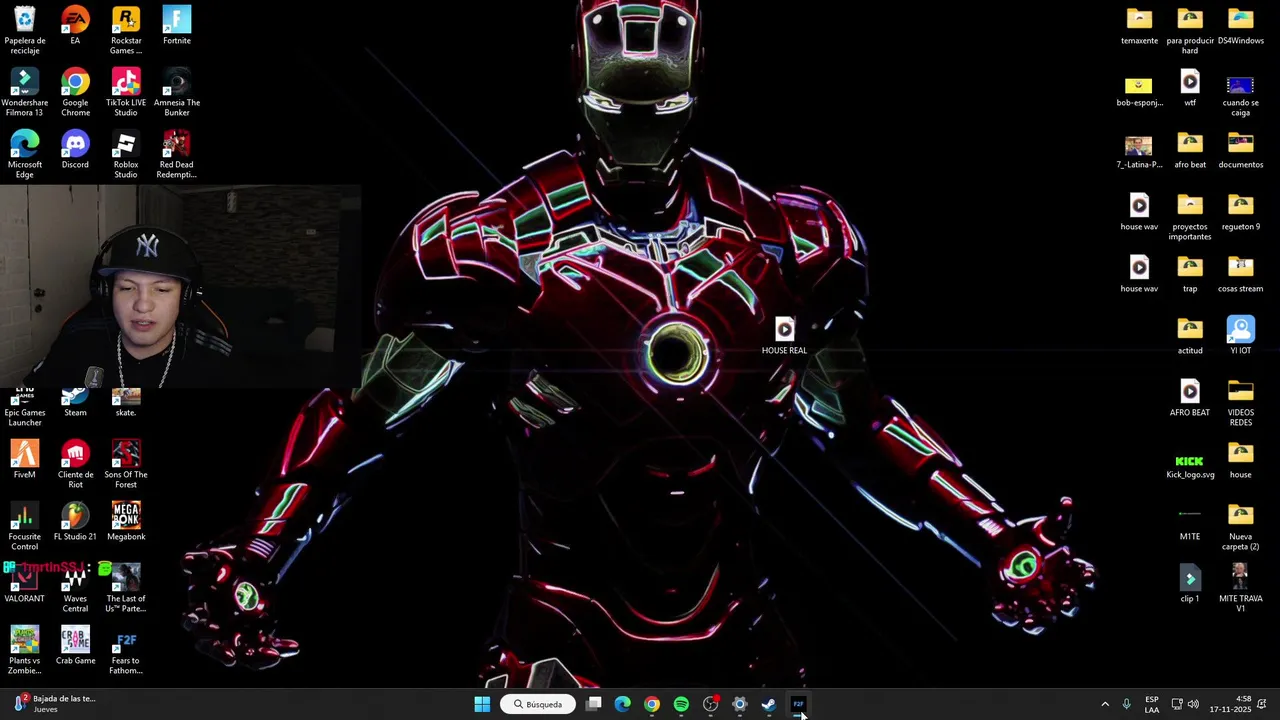This screenshot has width=1280, height=720.
Task: Select the VALORANT desktop icon
Action: pos(24,584)
